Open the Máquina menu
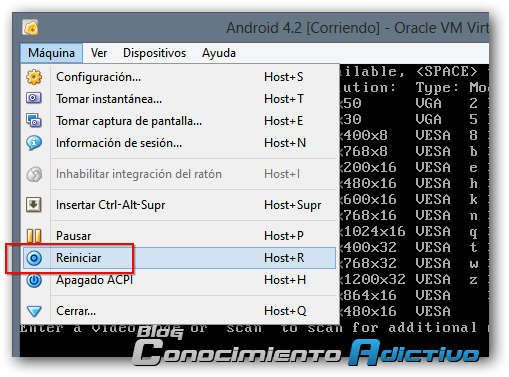509x377 pixels. click(x=51, y=53)
